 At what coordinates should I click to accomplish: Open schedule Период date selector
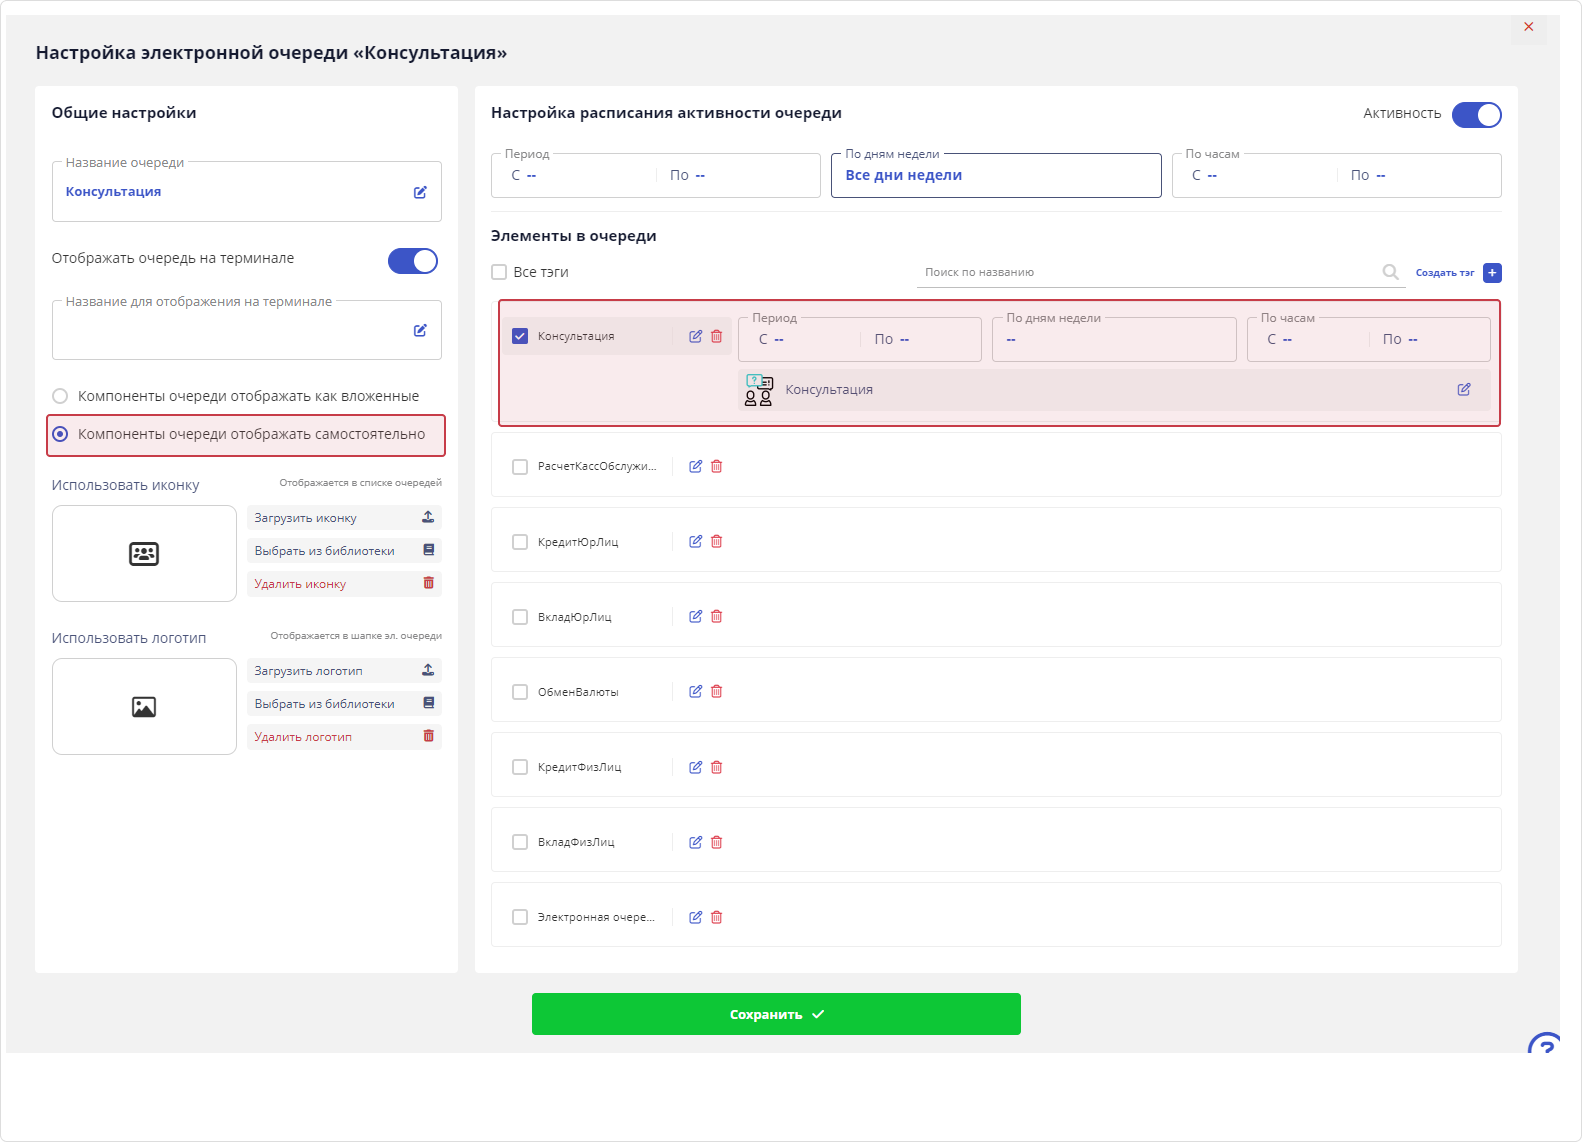655,176
